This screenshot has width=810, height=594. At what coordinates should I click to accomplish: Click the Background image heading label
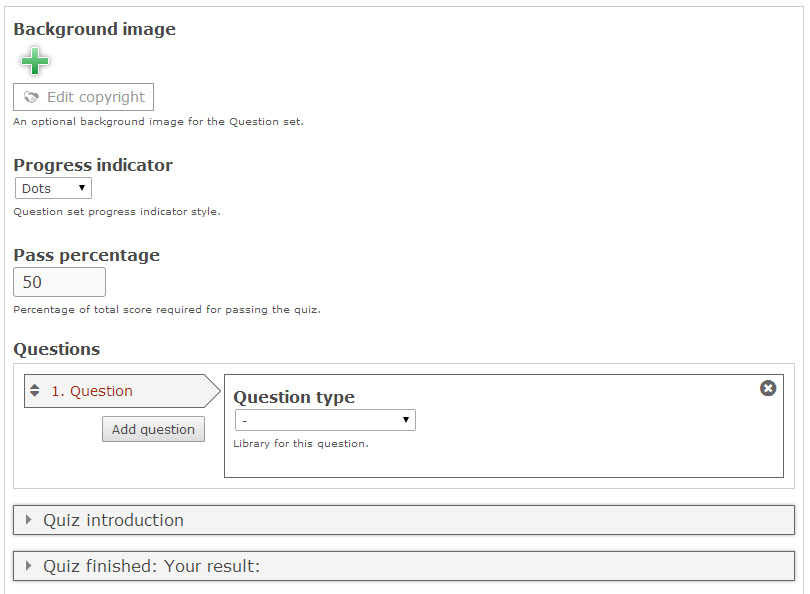tap(94, 29)
